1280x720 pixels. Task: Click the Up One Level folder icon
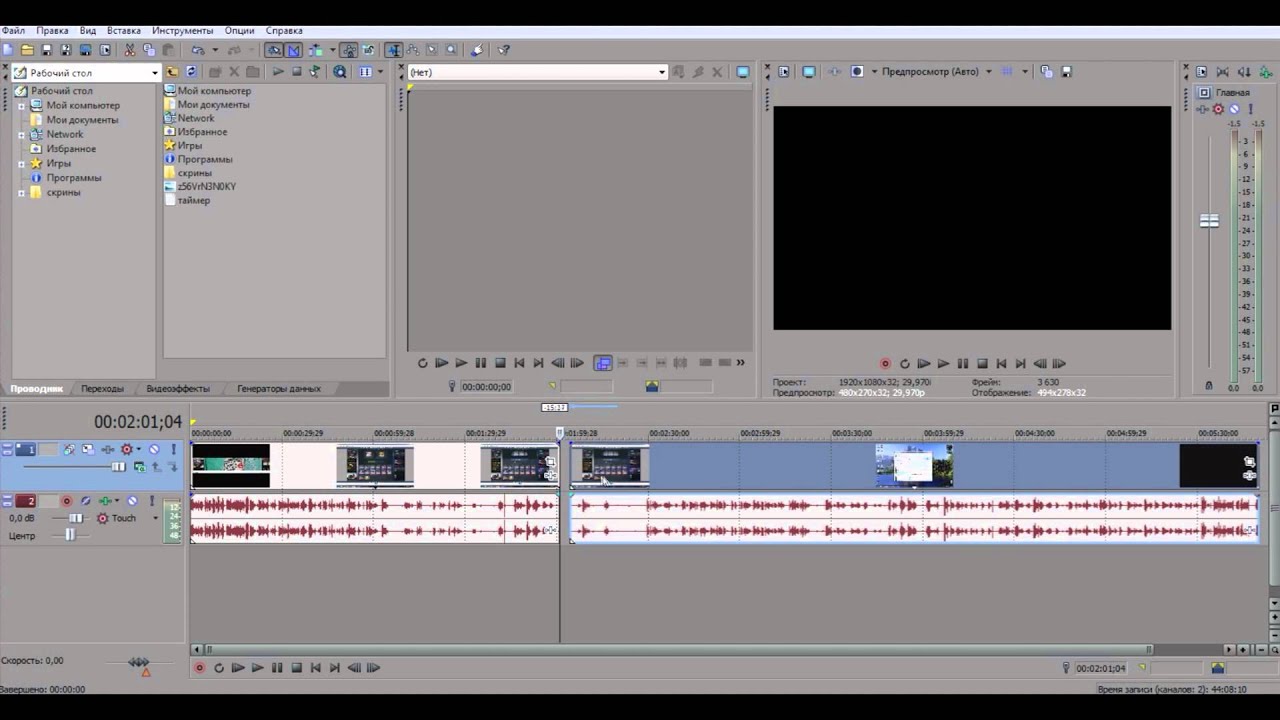coord(172,72)
